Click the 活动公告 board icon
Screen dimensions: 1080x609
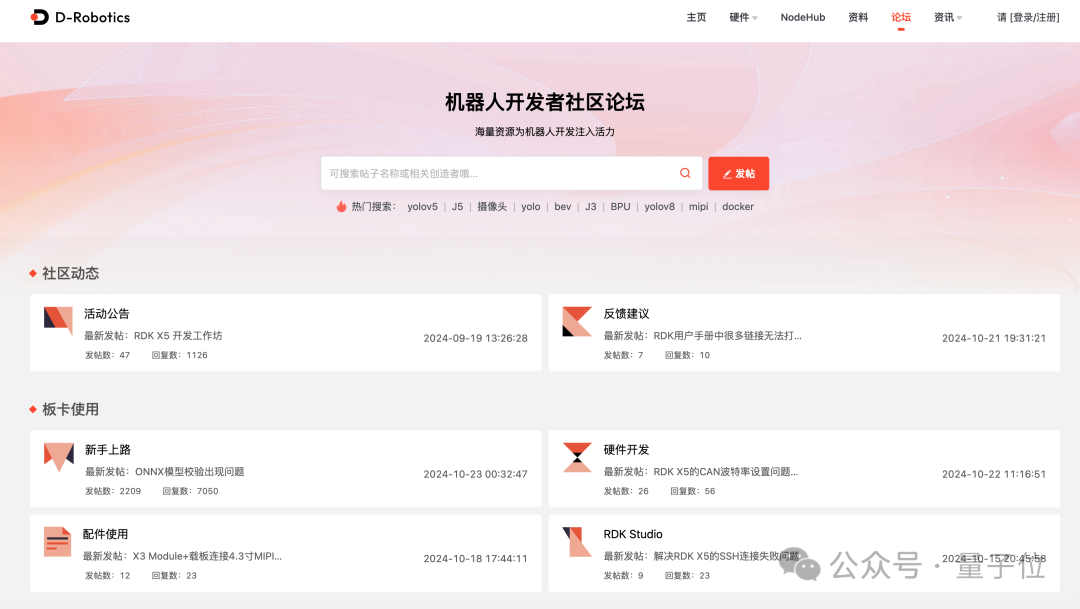click(58, 319)
